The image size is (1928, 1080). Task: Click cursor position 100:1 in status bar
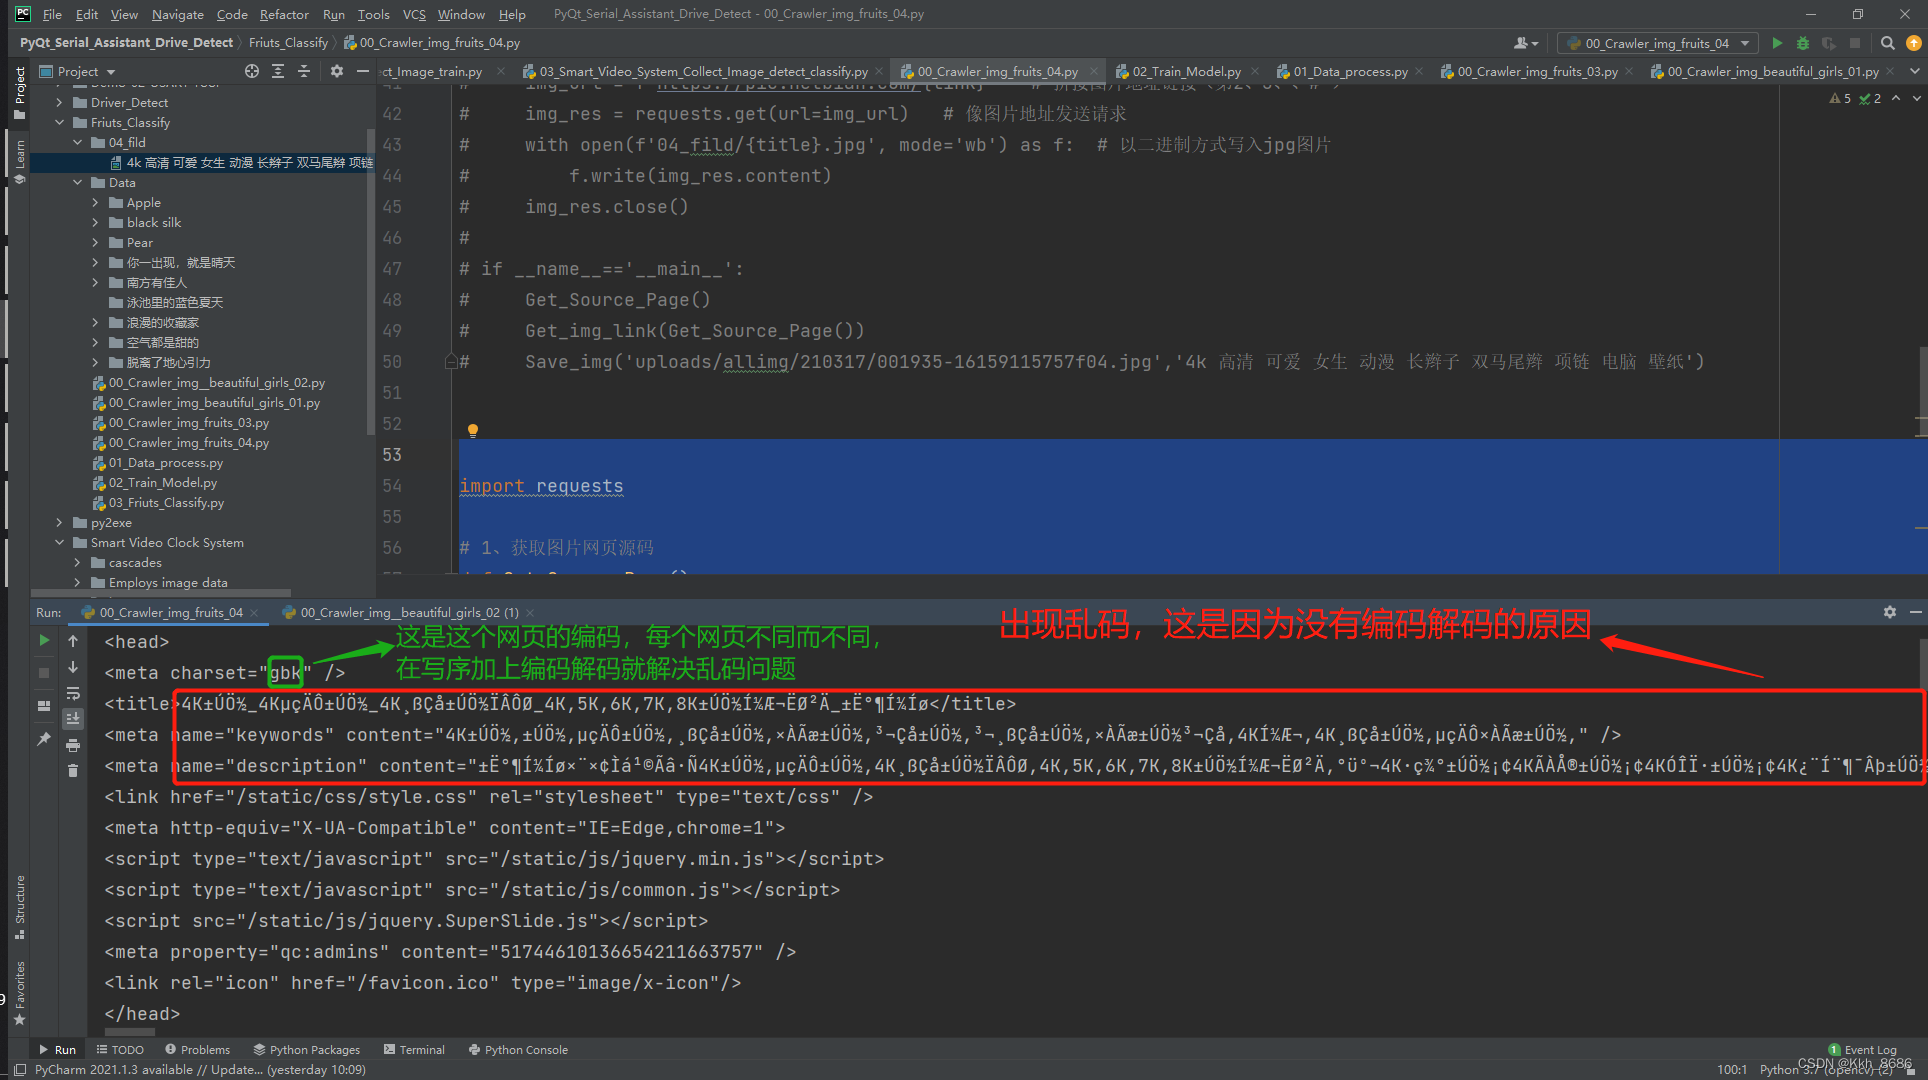(1731, 1069)
